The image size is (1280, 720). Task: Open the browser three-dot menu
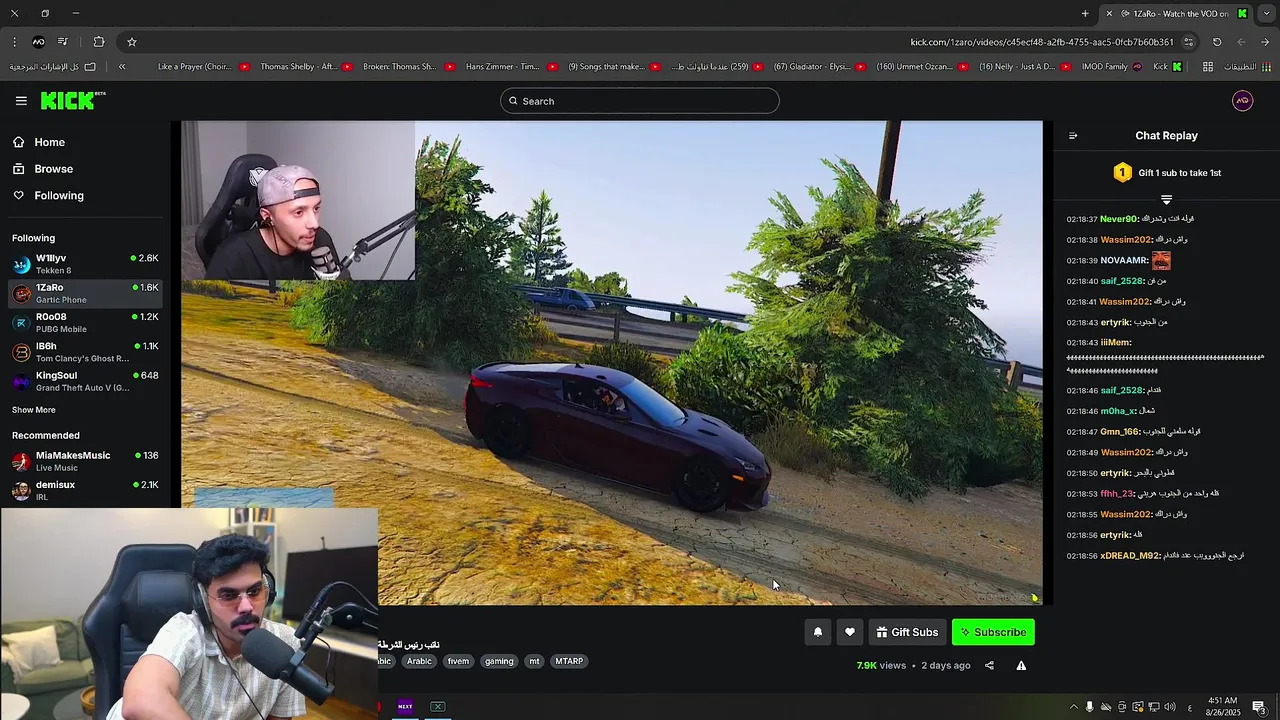coord(14,42)
